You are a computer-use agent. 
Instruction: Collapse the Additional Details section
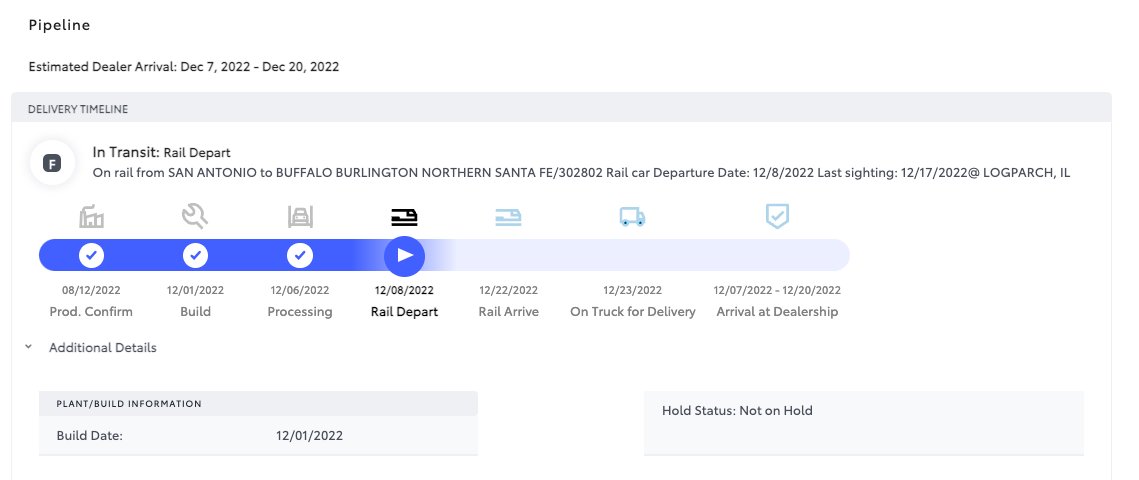point(102,348)
